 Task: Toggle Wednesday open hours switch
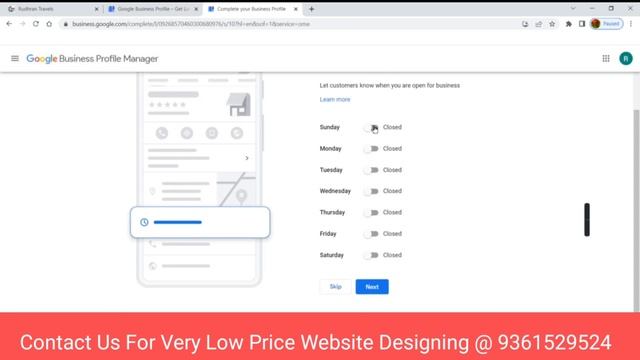point(371,191)
